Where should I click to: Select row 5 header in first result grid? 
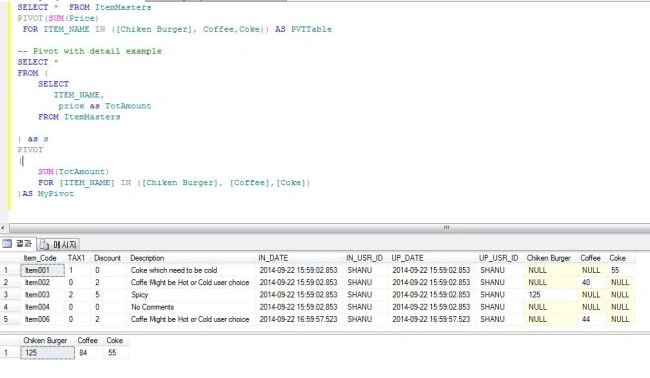pos(10,319)
